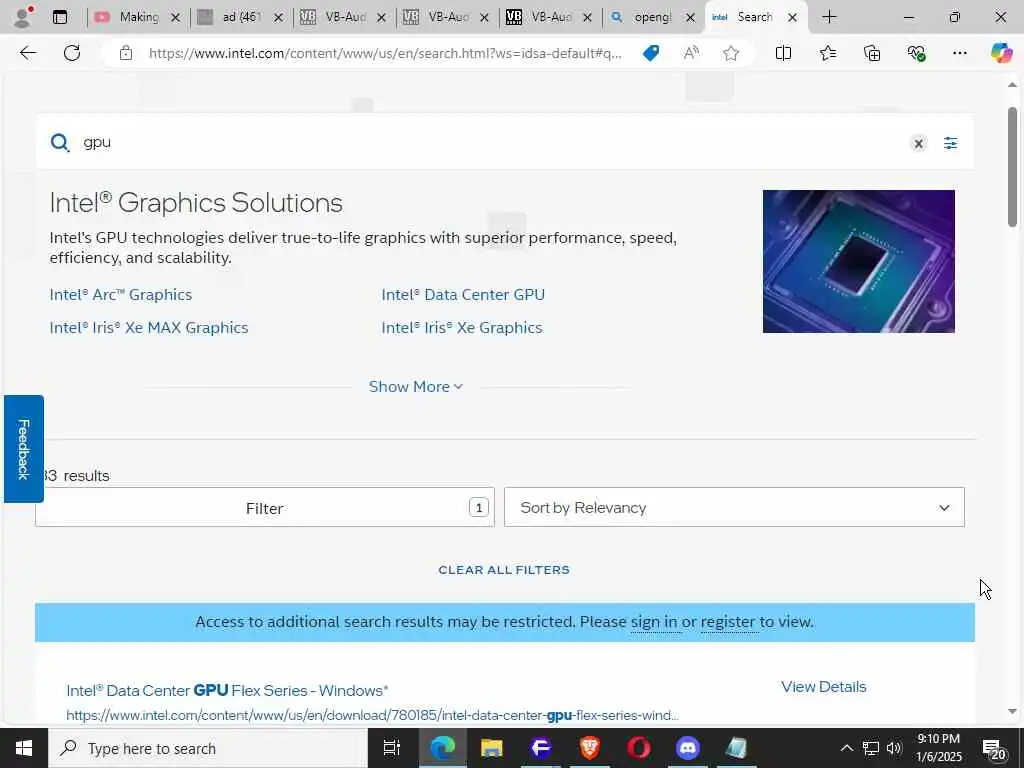Add page to favorites star icon
Image resolution: width=1024 pixels, height=768 pixels.
[x=731, y=53]
